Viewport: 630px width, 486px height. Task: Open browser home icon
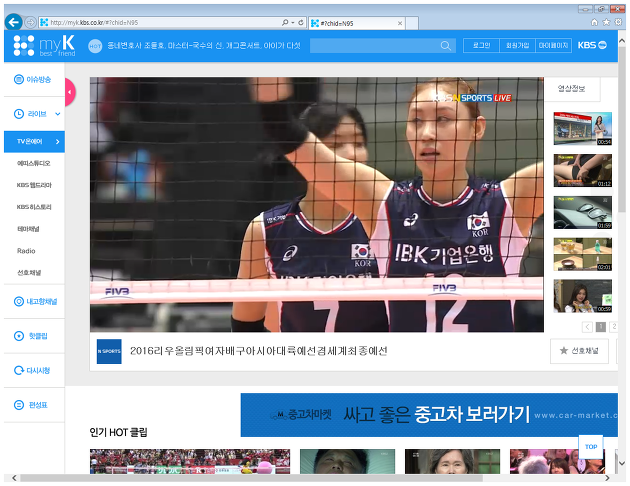click(594, 22)
